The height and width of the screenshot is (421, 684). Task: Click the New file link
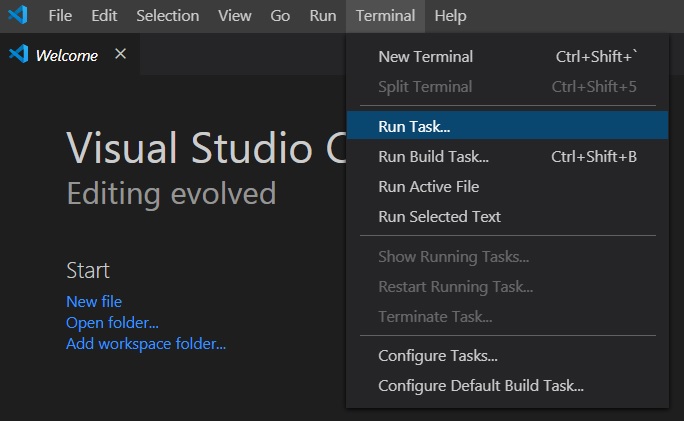click(94, 301)
